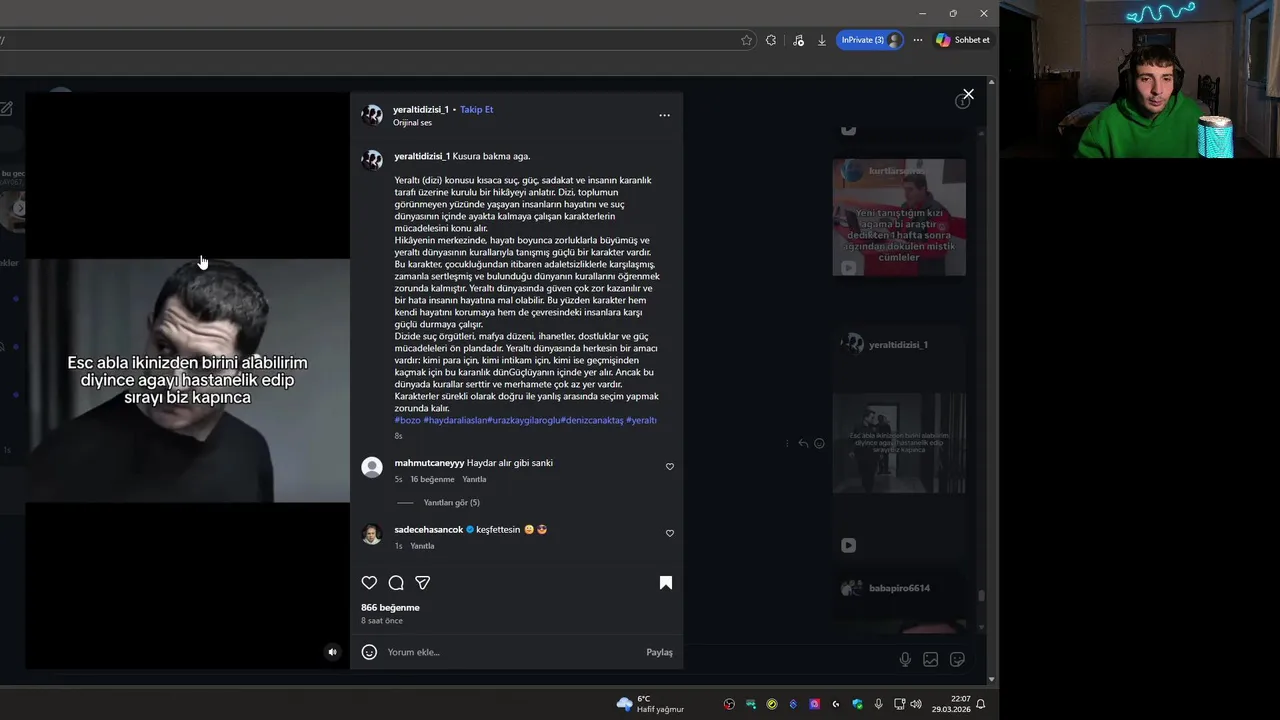
Task: Reply to sadecehasancok's comment
Action: [x=422, y=546]
